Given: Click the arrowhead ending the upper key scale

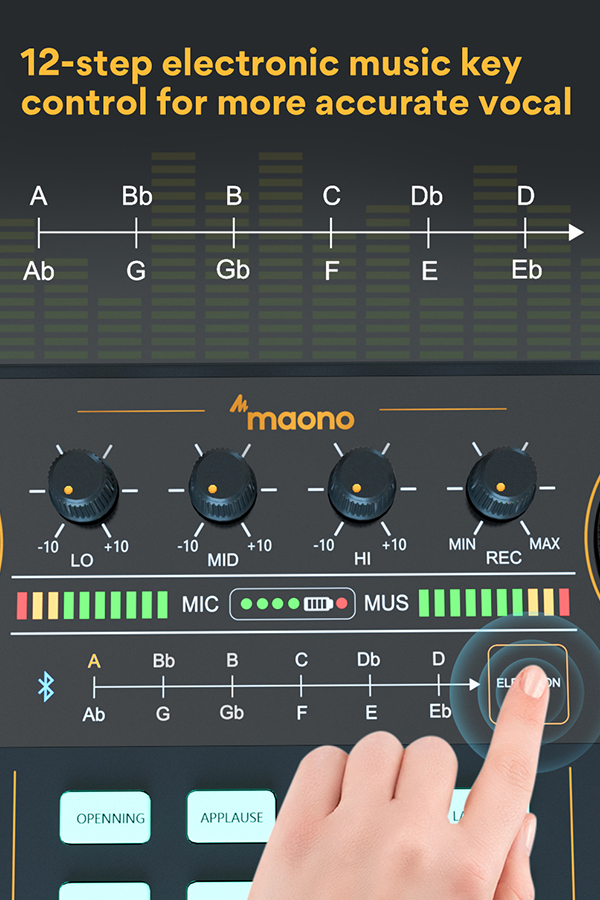Looking at the screenshot, I should click(x=576, y=232).
